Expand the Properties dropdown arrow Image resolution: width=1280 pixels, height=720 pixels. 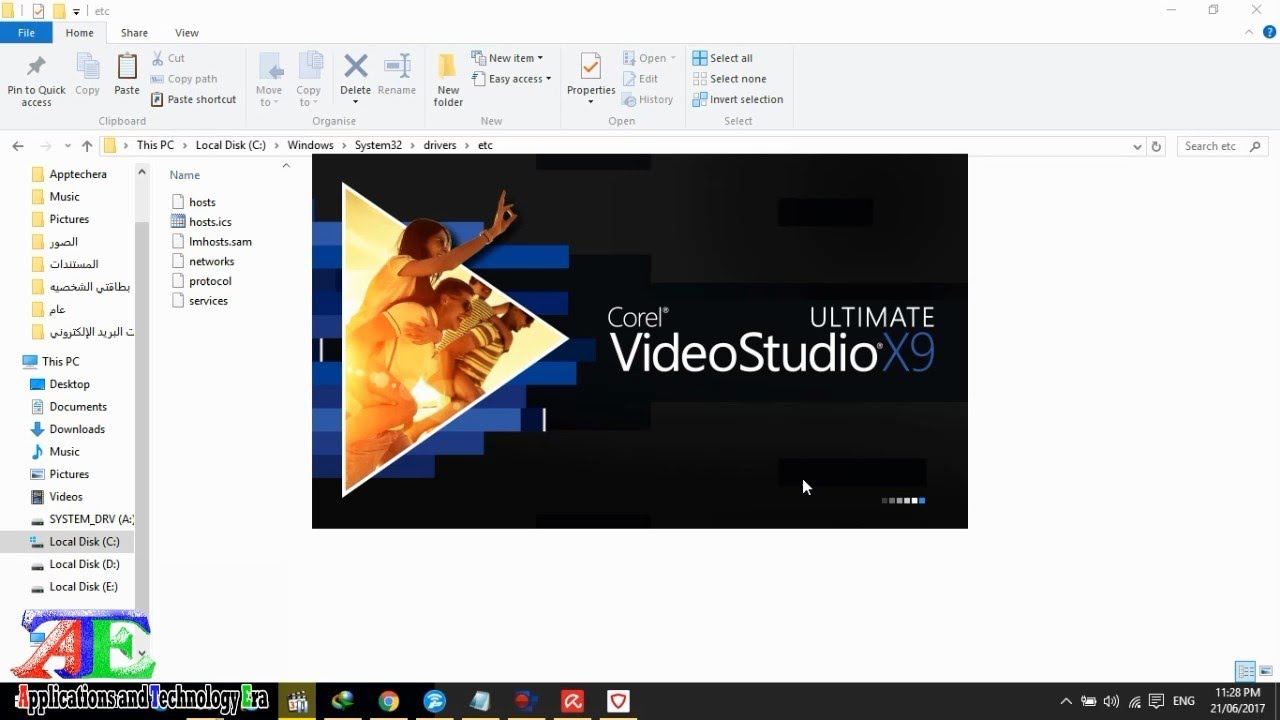coord(591,102)
